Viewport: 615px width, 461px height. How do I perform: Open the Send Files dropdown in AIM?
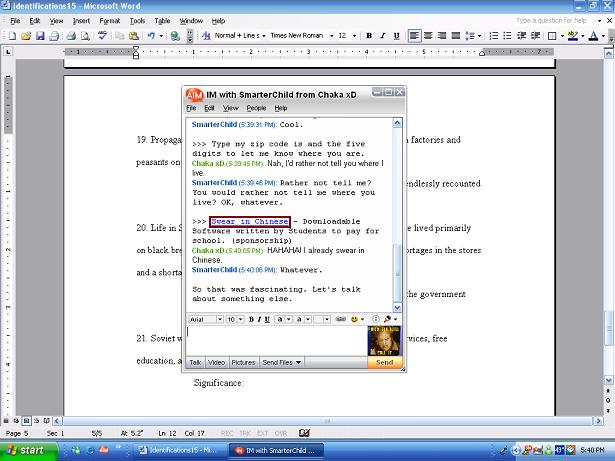tap(282, 363)
